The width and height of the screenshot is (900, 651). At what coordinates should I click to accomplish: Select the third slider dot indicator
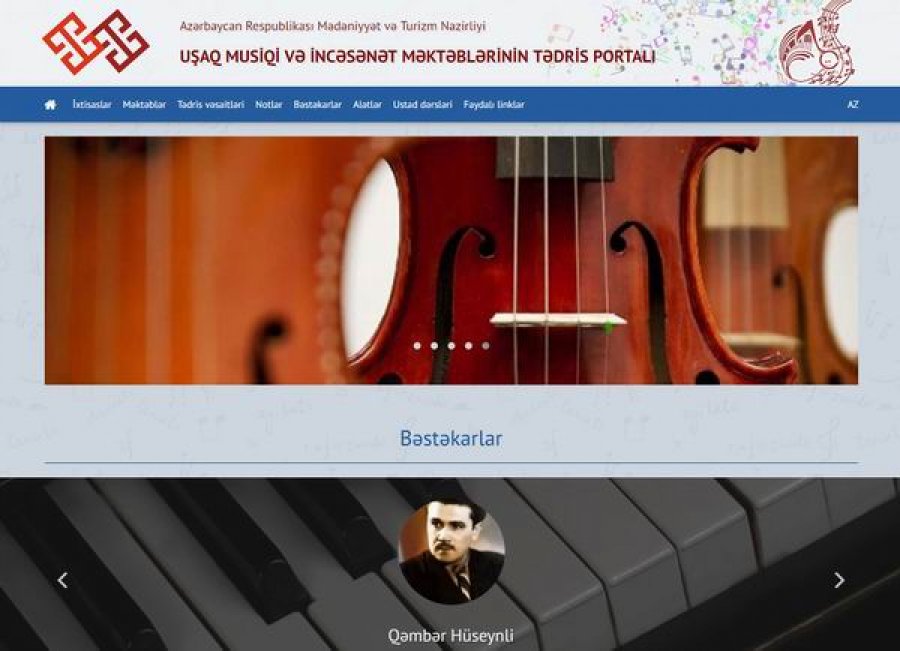452,346
